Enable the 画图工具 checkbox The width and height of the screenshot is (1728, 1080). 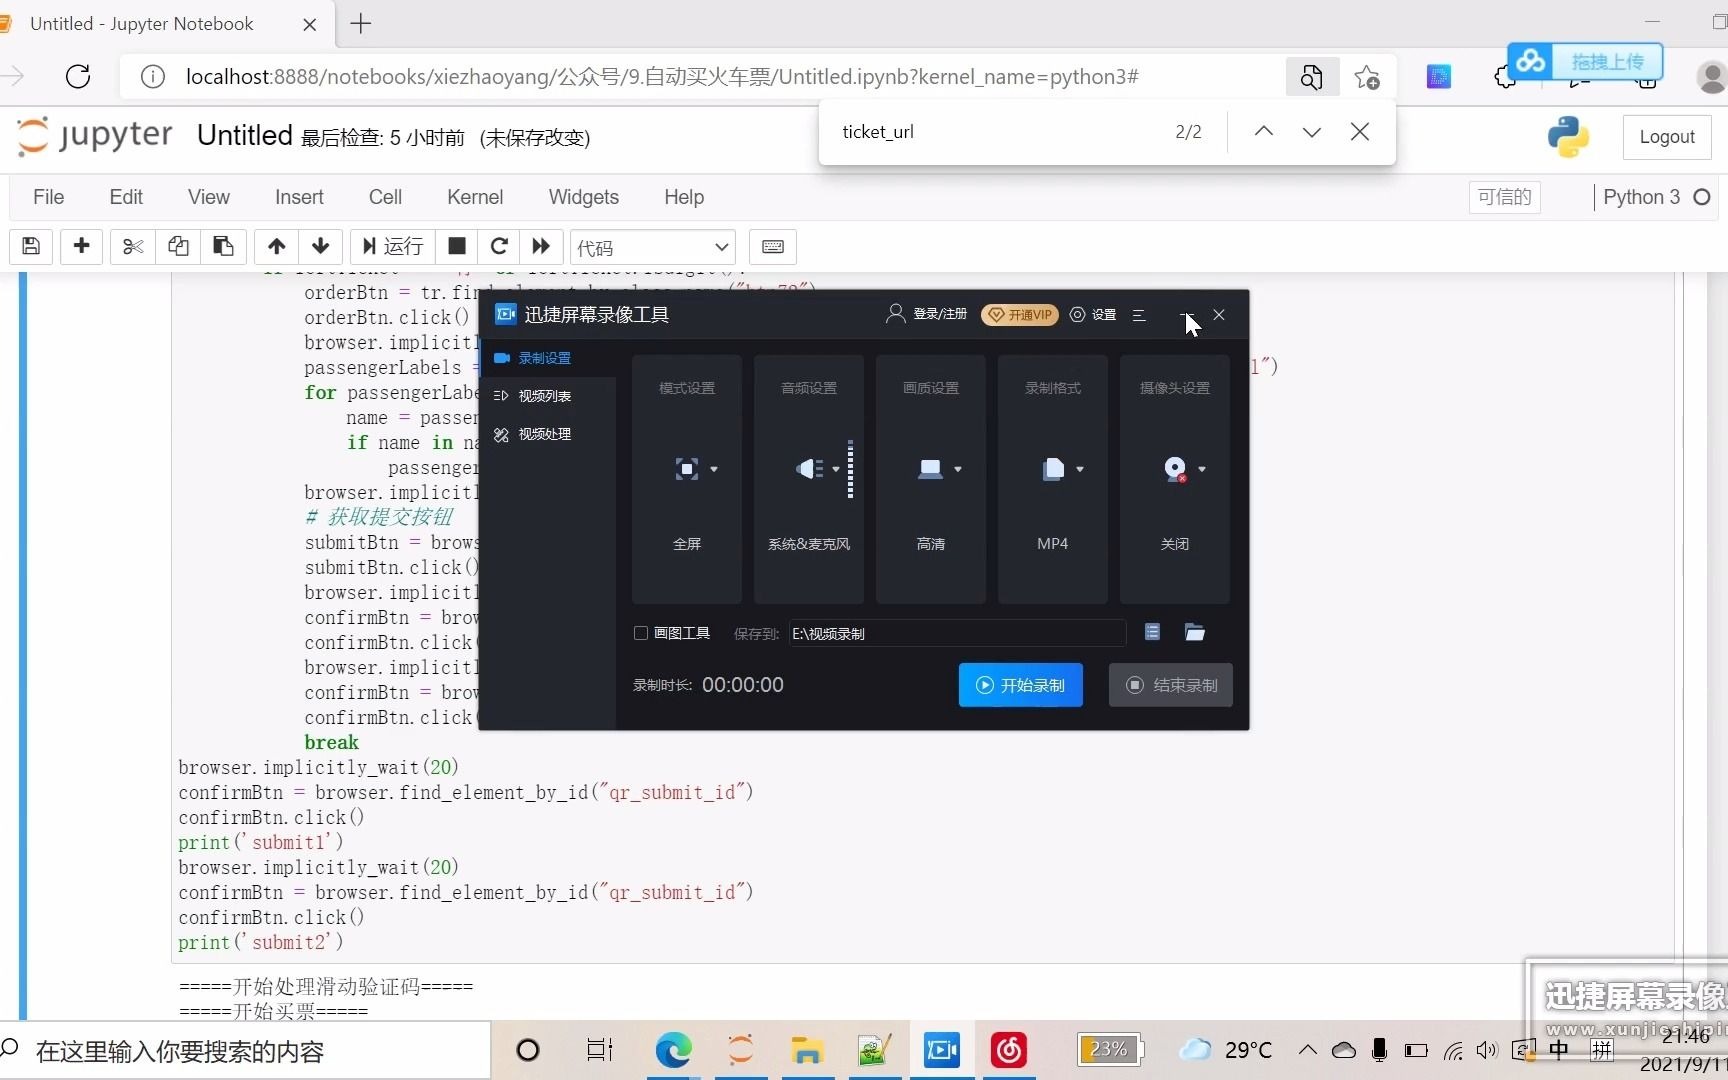(x=641, y=633)
